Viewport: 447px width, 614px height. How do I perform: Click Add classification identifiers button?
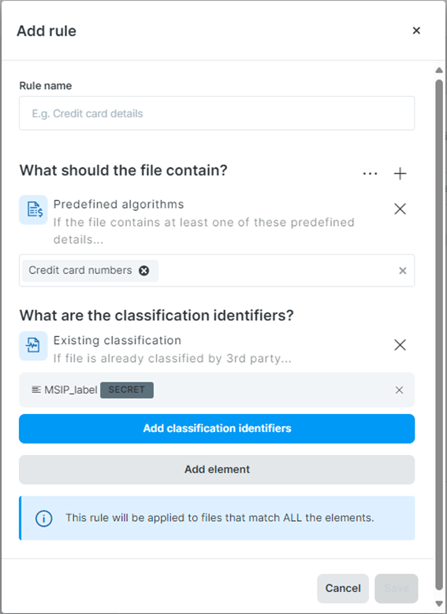[x=217, y=428]
